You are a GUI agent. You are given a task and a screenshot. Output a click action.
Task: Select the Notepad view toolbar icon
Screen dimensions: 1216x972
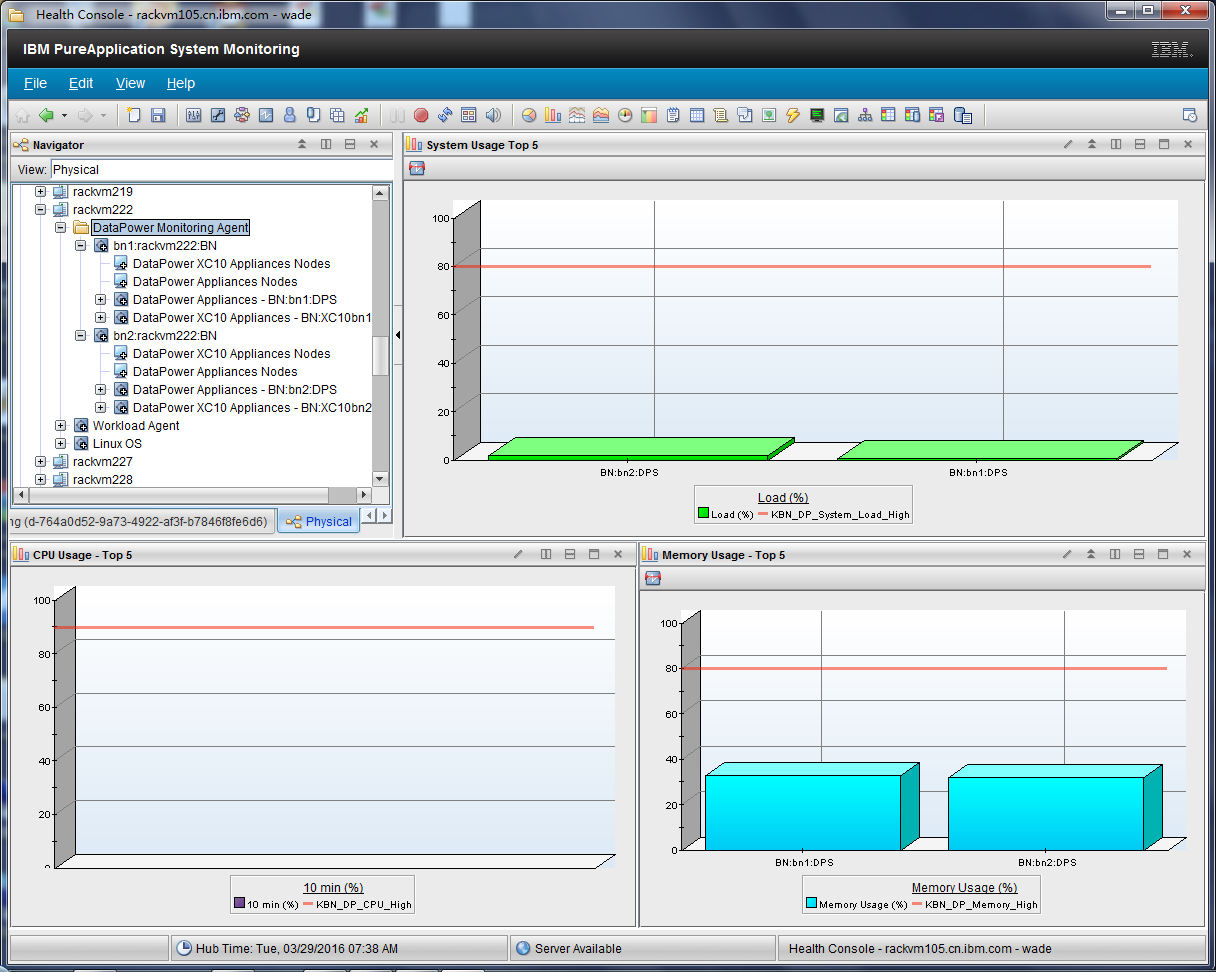[673, 115]
